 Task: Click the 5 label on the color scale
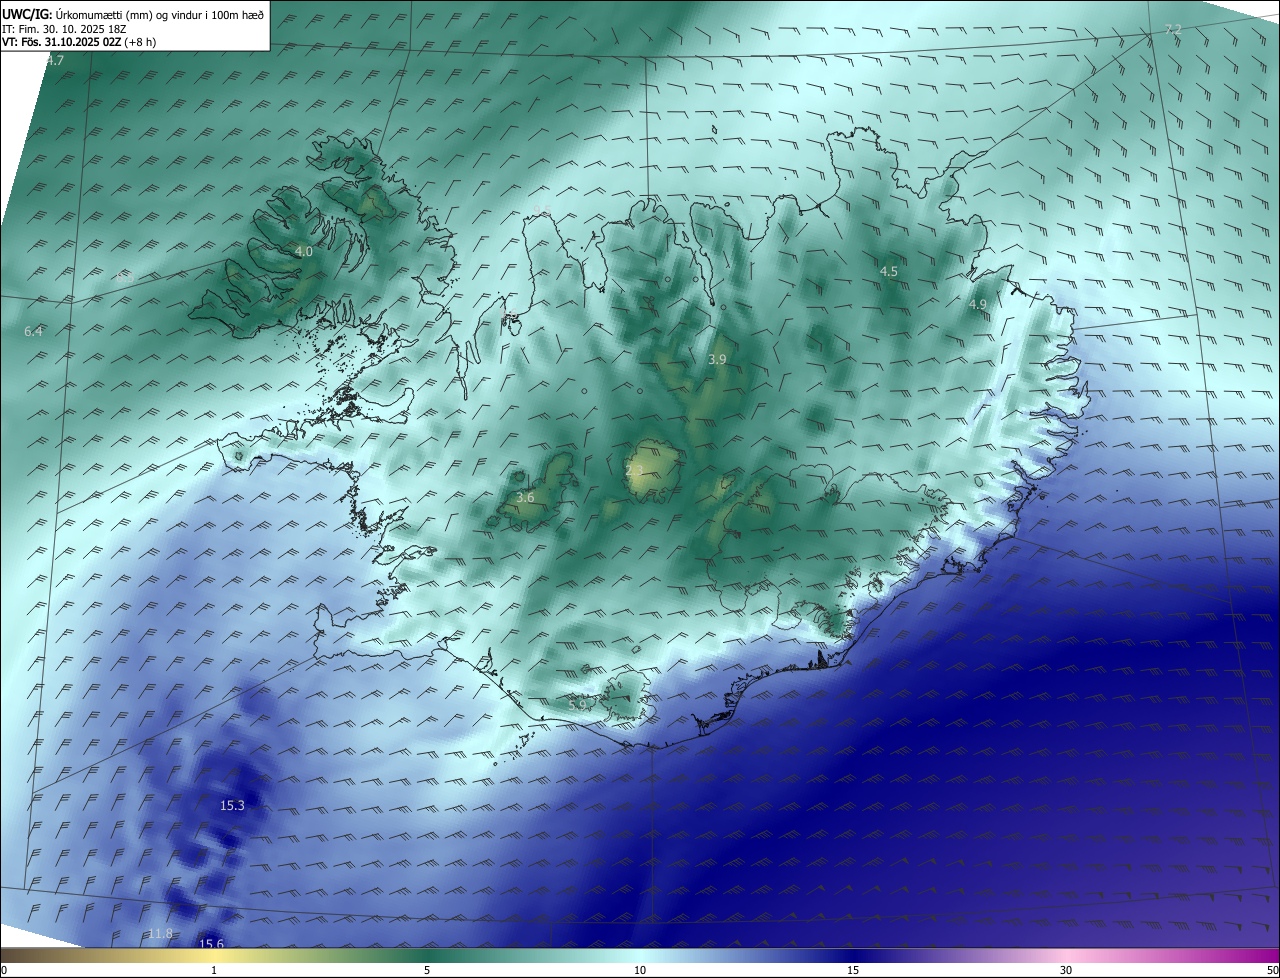click(427, 970)
